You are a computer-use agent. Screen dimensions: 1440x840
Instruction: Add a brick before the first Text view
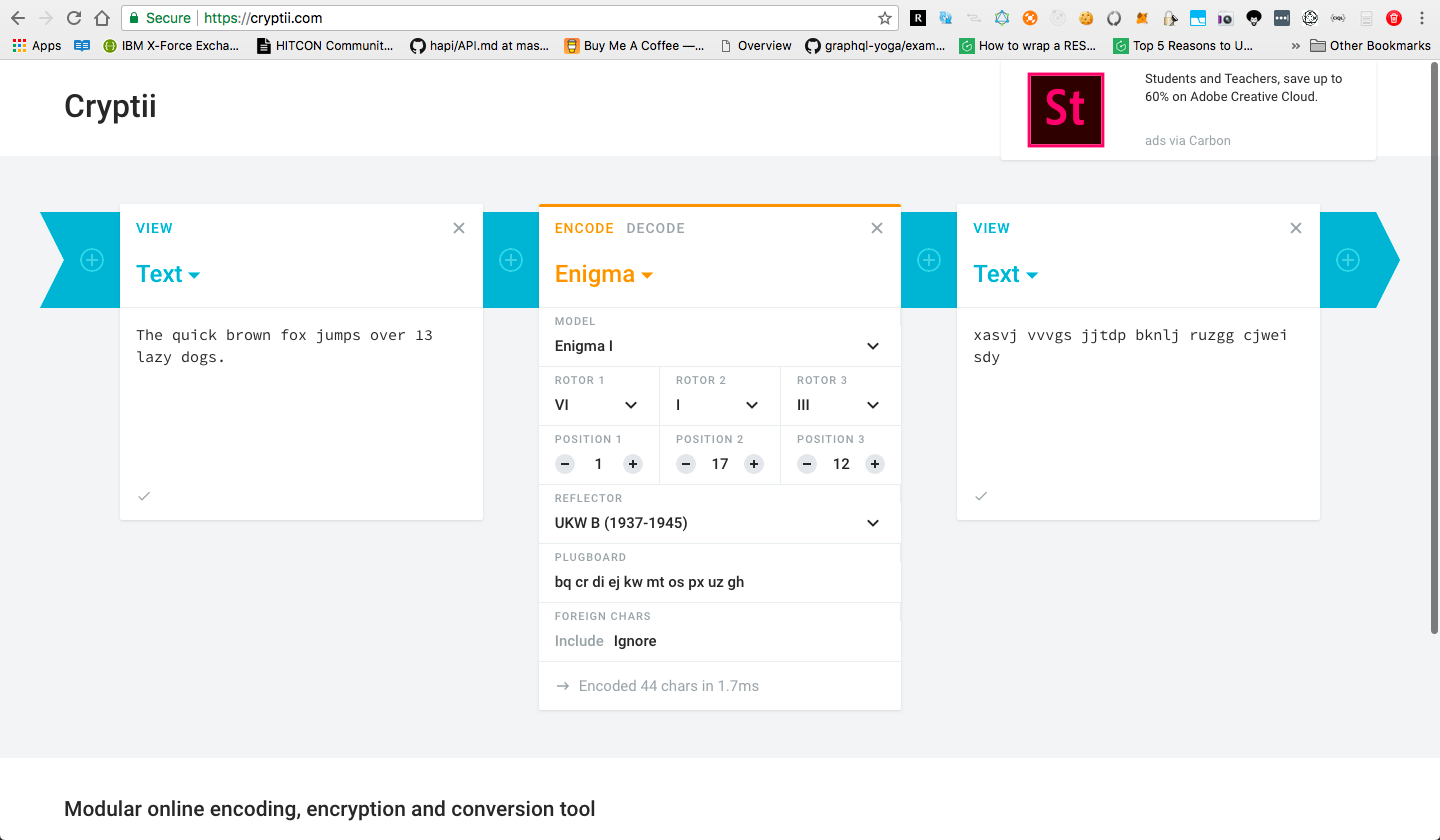[x=91, y=260]
